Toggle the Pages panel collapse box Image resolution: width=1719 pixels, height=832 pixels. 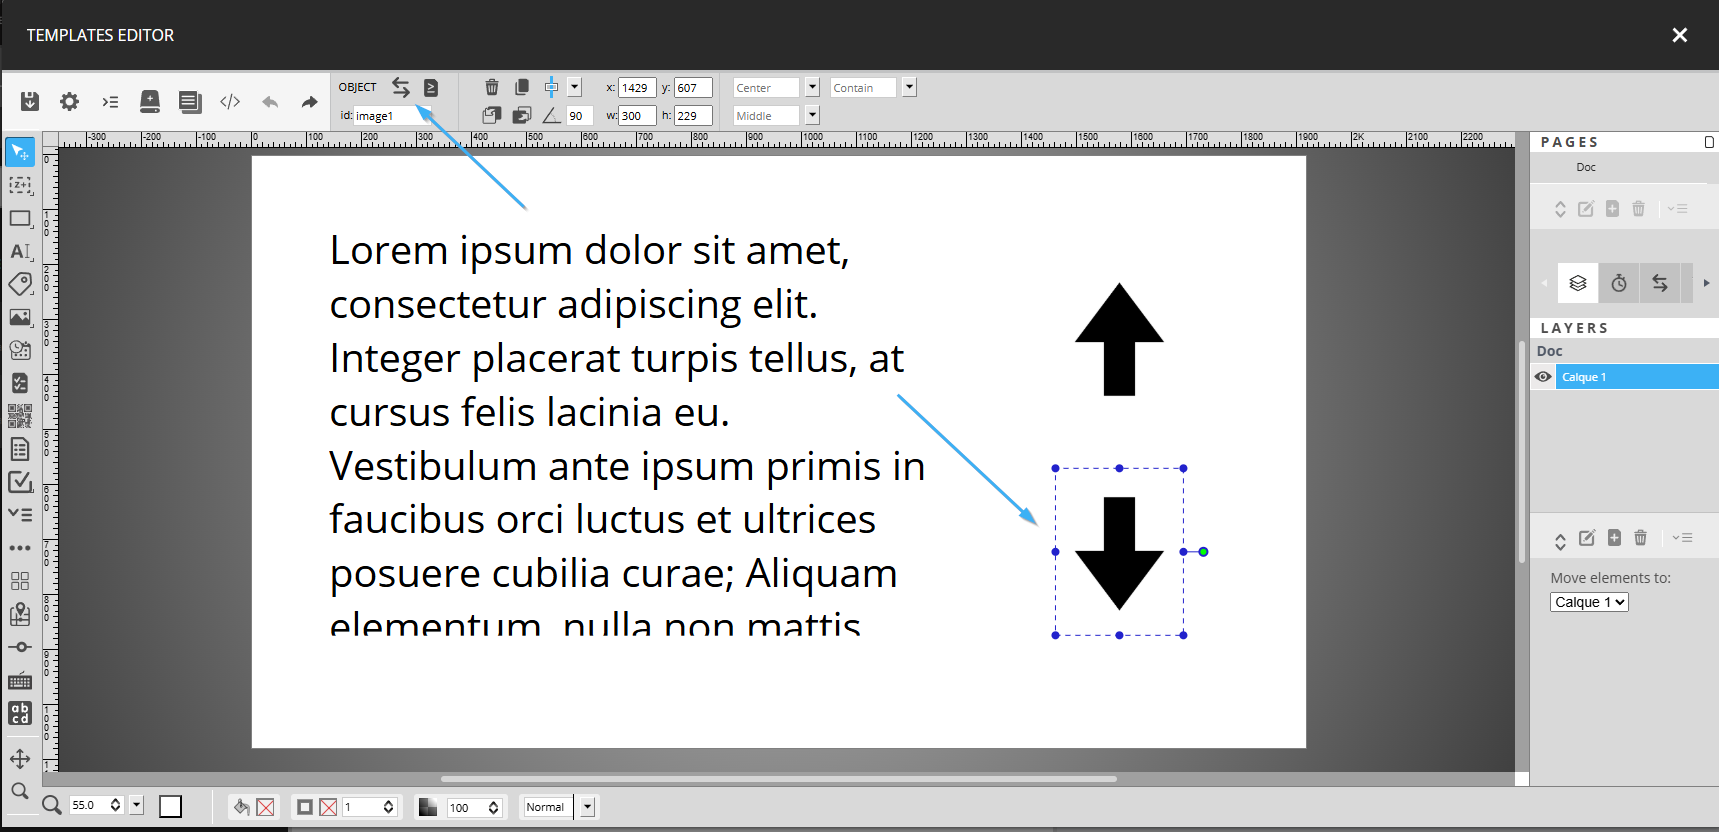(1709, 142)
